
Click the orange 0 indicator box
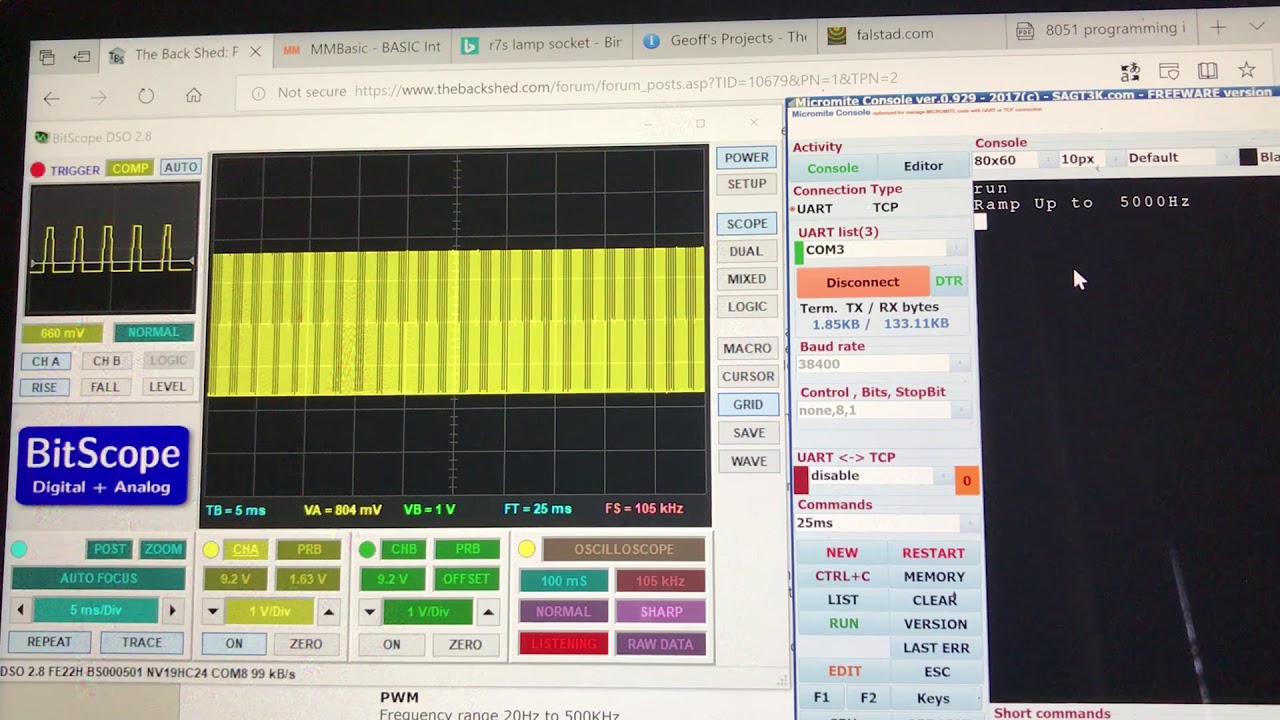(966, 481)
